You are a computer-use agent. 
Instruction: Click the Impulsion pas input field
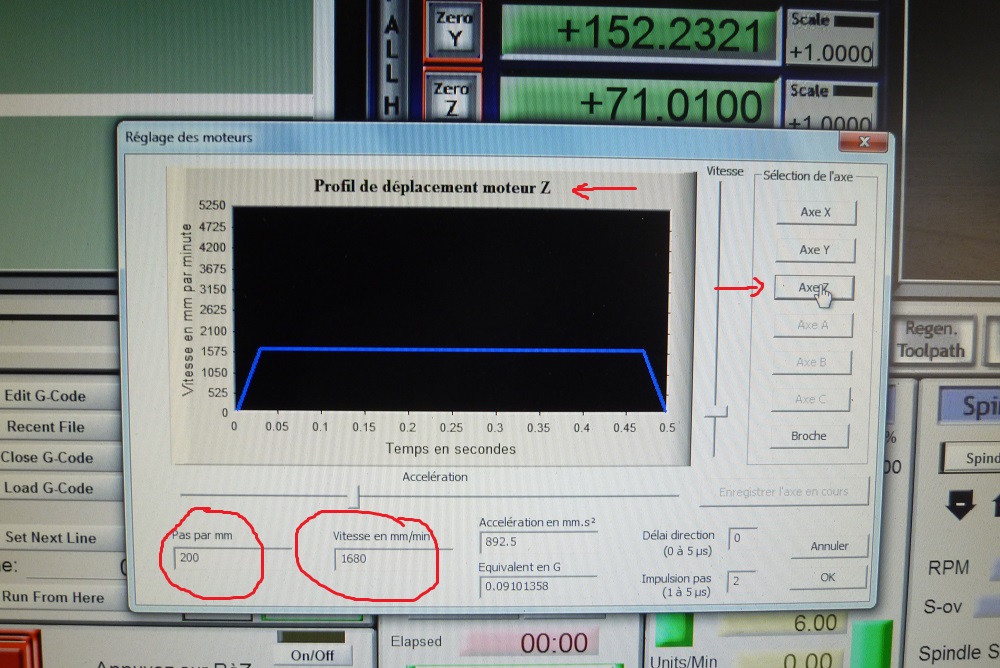pyautogui.click(x=741, y=581)
